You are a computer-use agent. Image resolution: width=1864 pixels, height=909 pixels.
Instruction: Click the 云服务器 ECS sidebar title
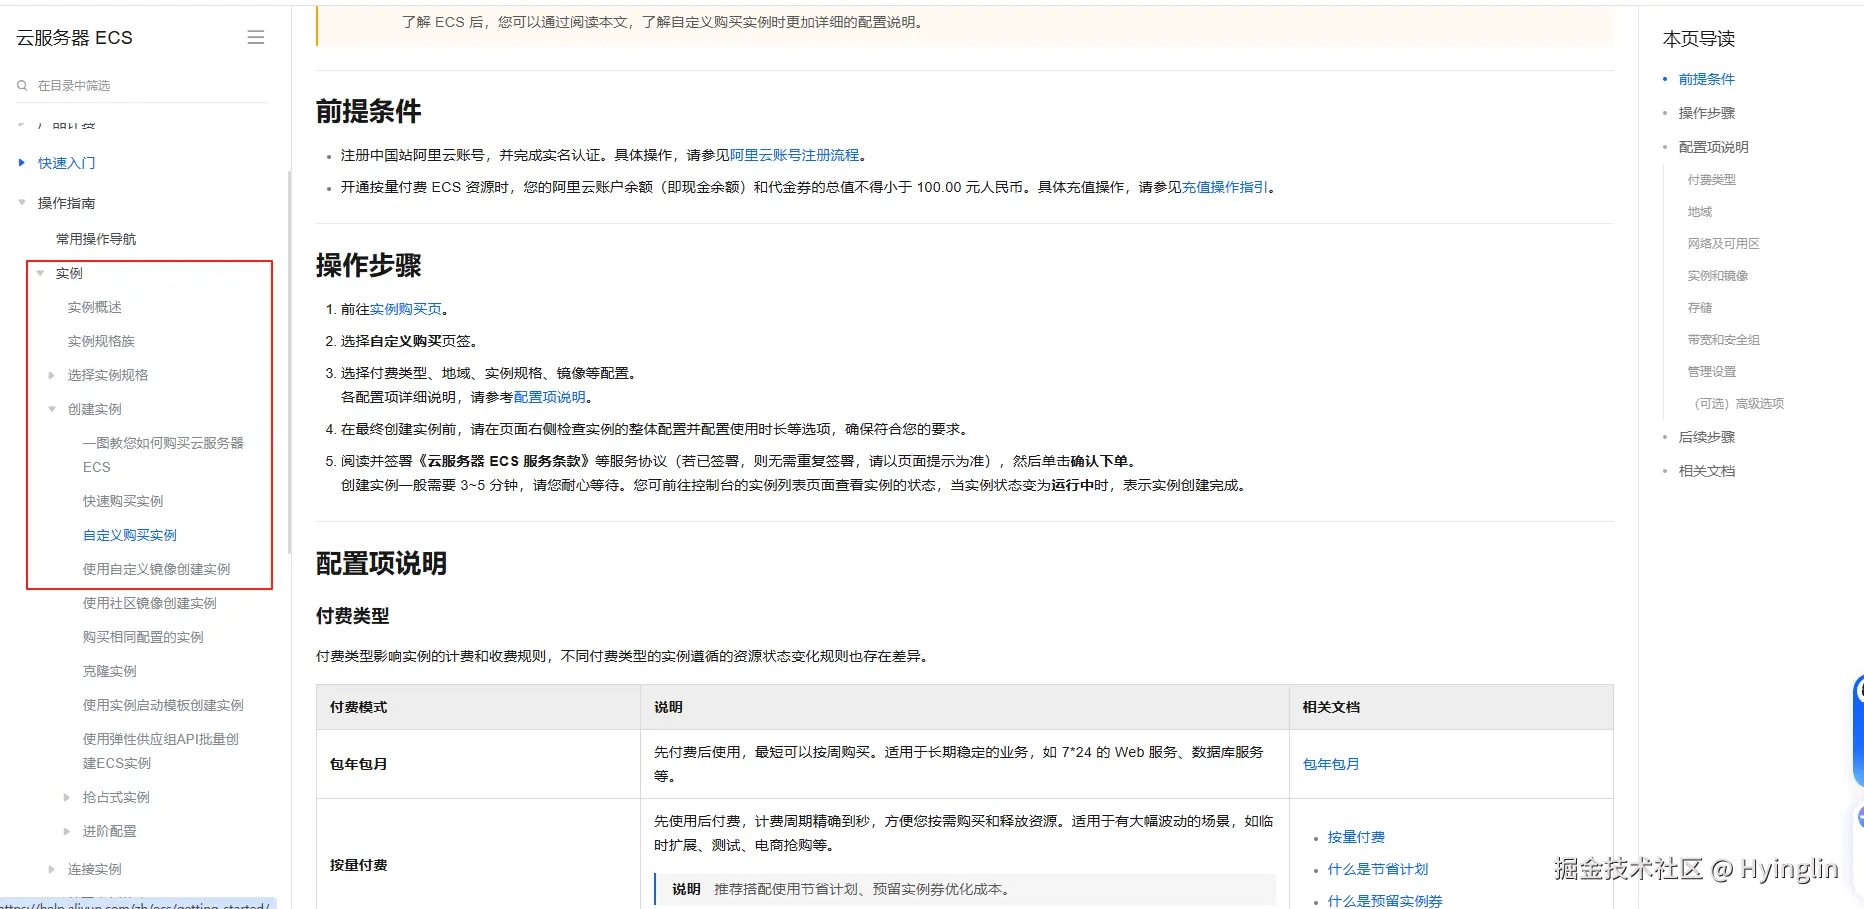pyautogui.click(x=75, y=38)
